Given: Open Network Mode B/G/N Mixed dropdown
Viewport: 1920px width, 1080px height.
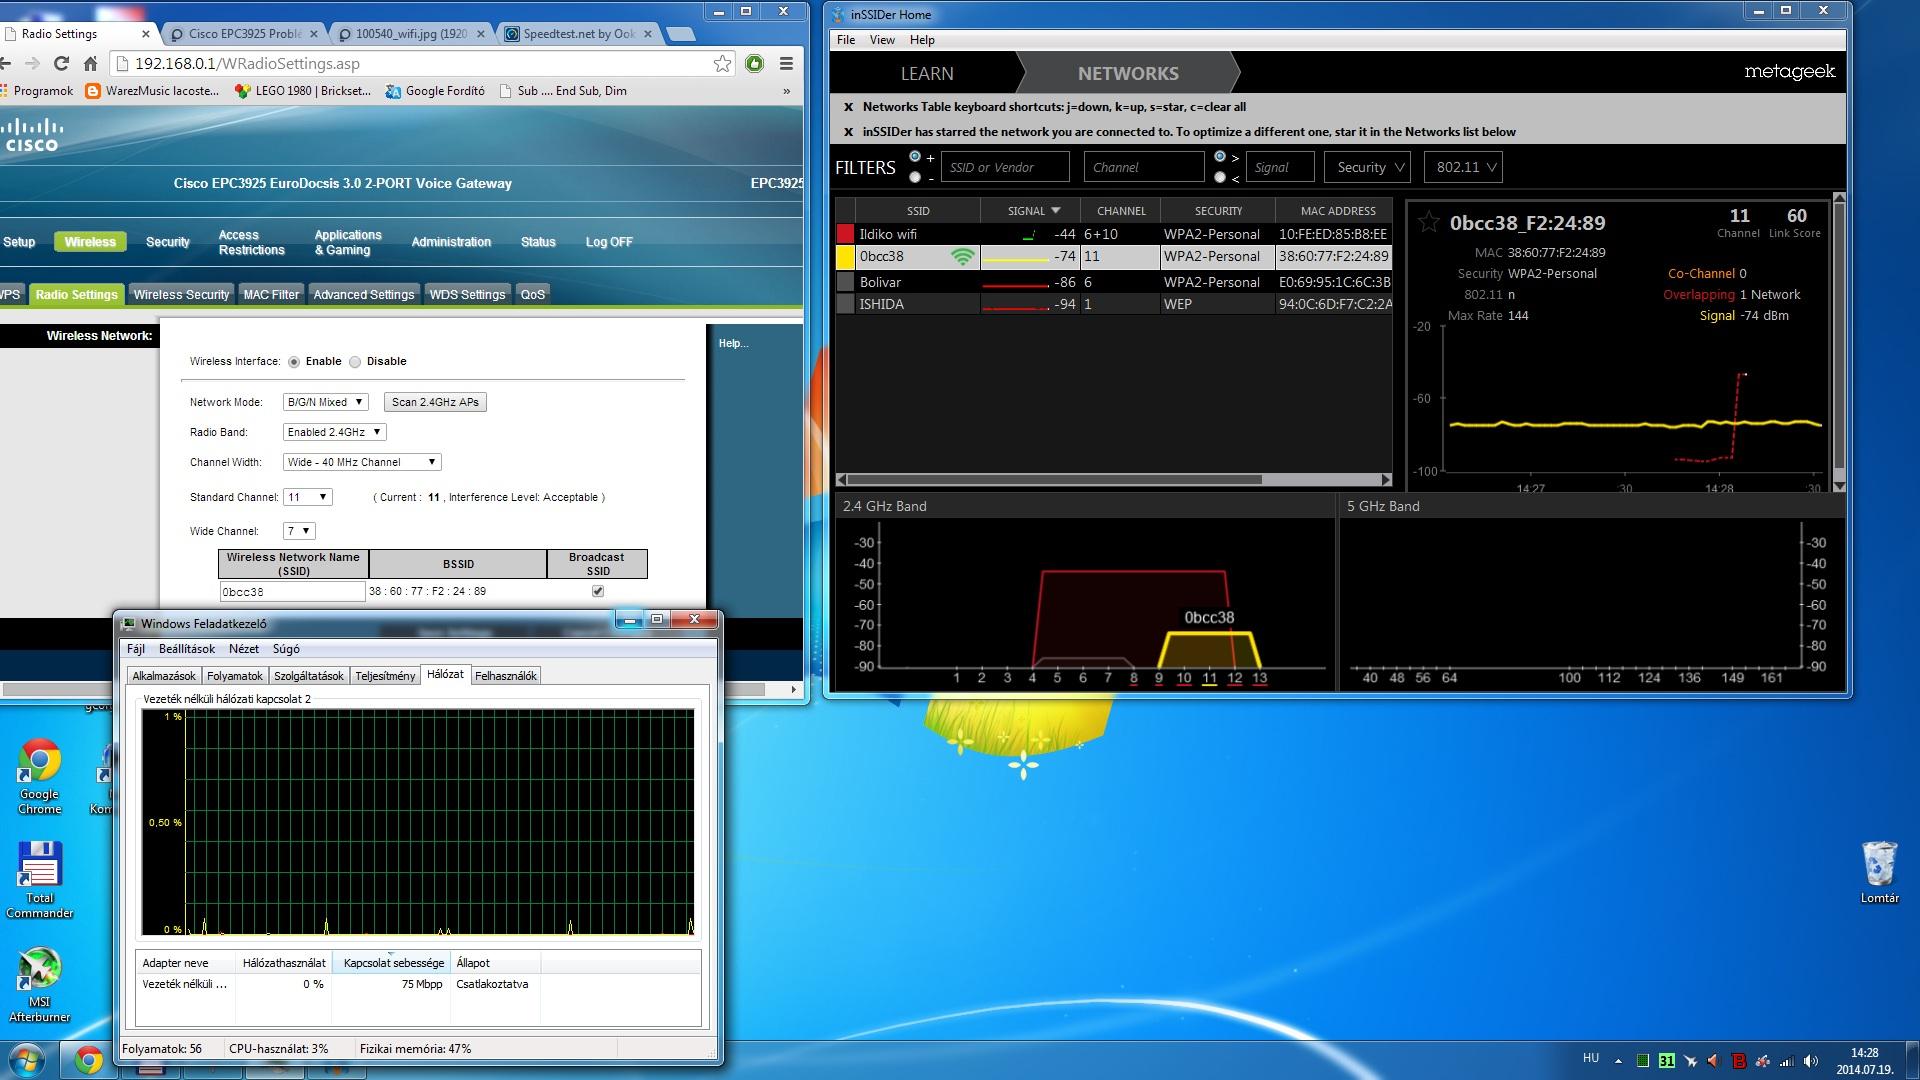Looking at the screenshot, I should [325, 402].
